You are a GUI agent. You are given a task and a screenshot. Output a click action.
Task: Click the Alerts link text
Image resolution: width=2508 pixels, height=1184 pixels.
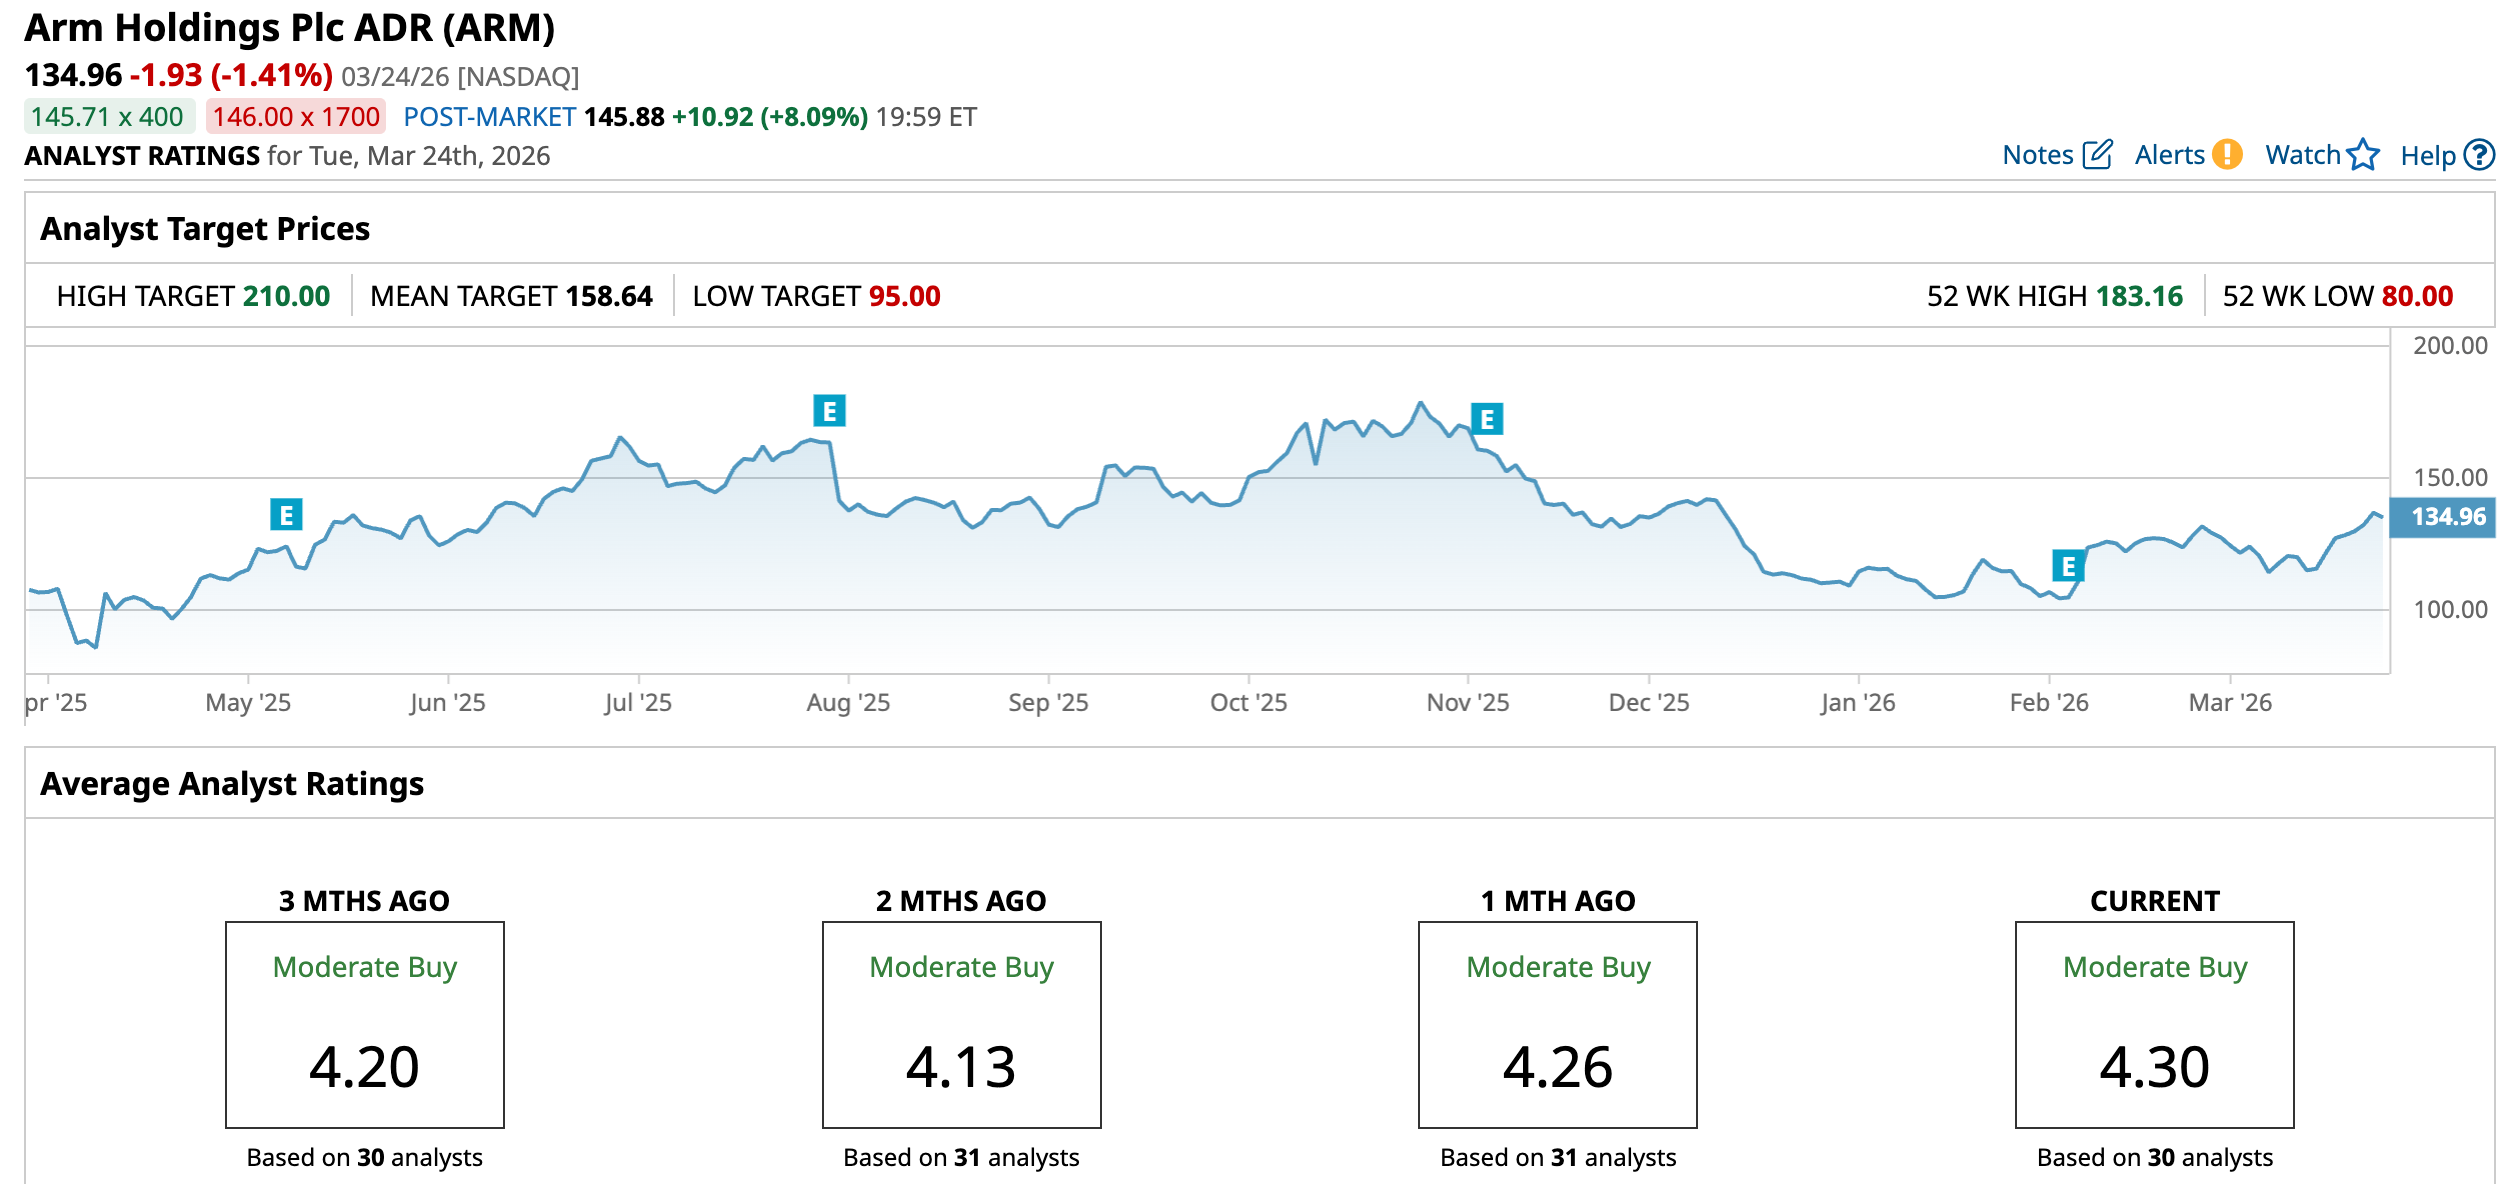2169,155
